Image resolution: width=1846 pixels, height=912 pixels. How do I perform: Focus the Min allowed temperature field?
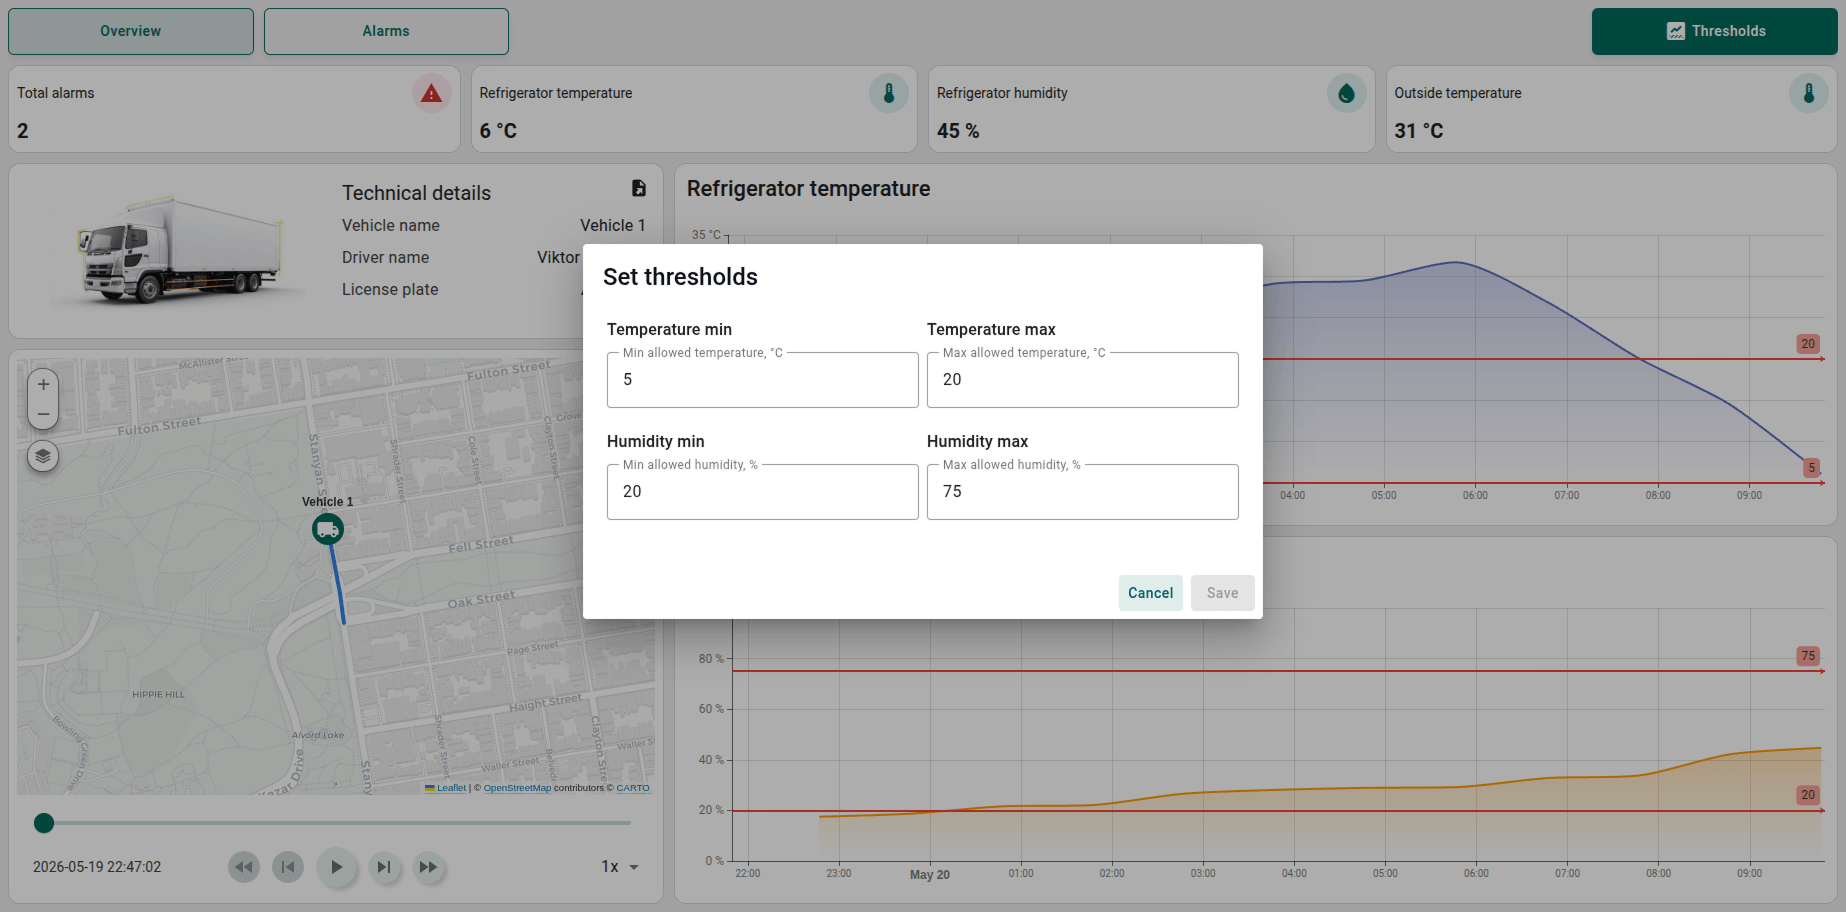[763, 380]
